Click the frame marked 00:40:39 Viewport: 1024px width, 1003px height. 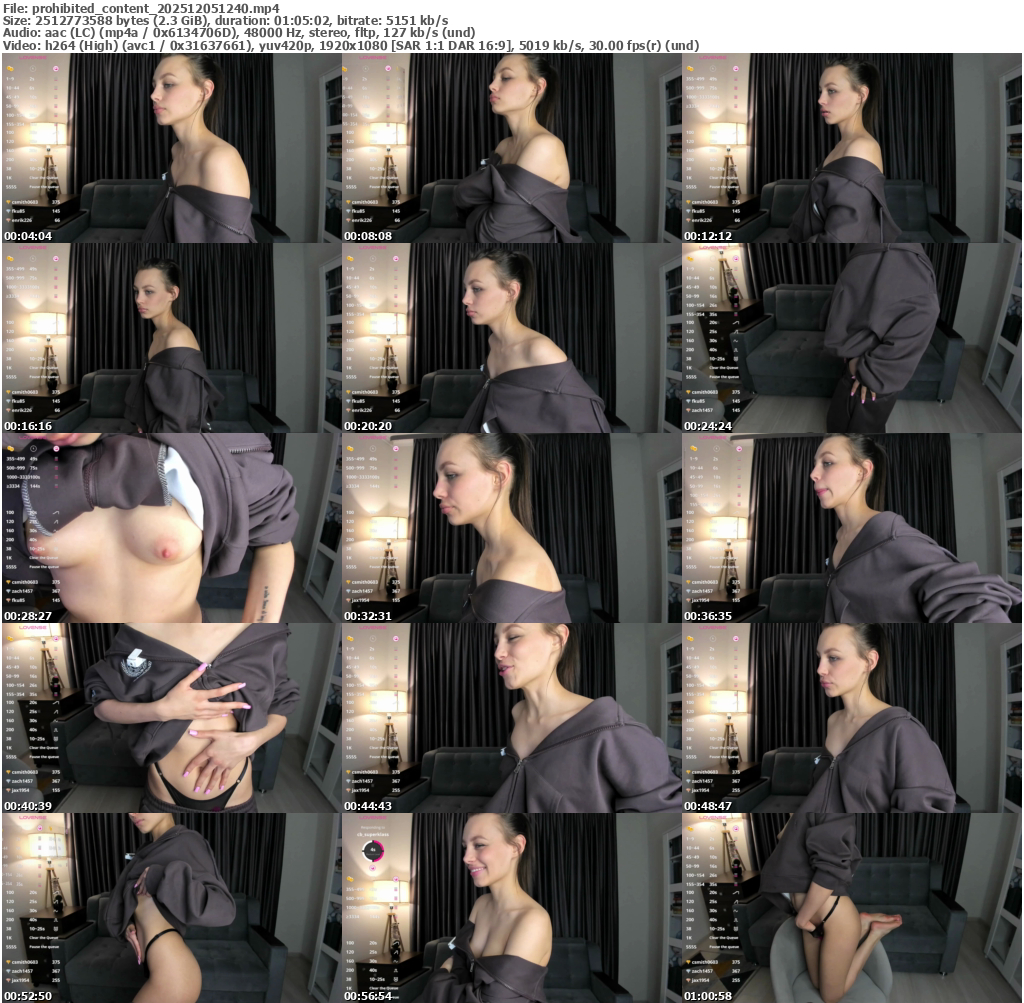coord(171,718)
